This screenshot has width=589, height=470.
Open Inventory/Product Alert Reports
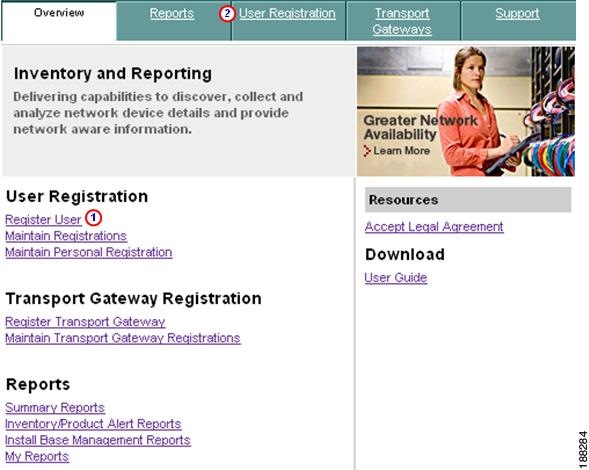coord(93,424)
